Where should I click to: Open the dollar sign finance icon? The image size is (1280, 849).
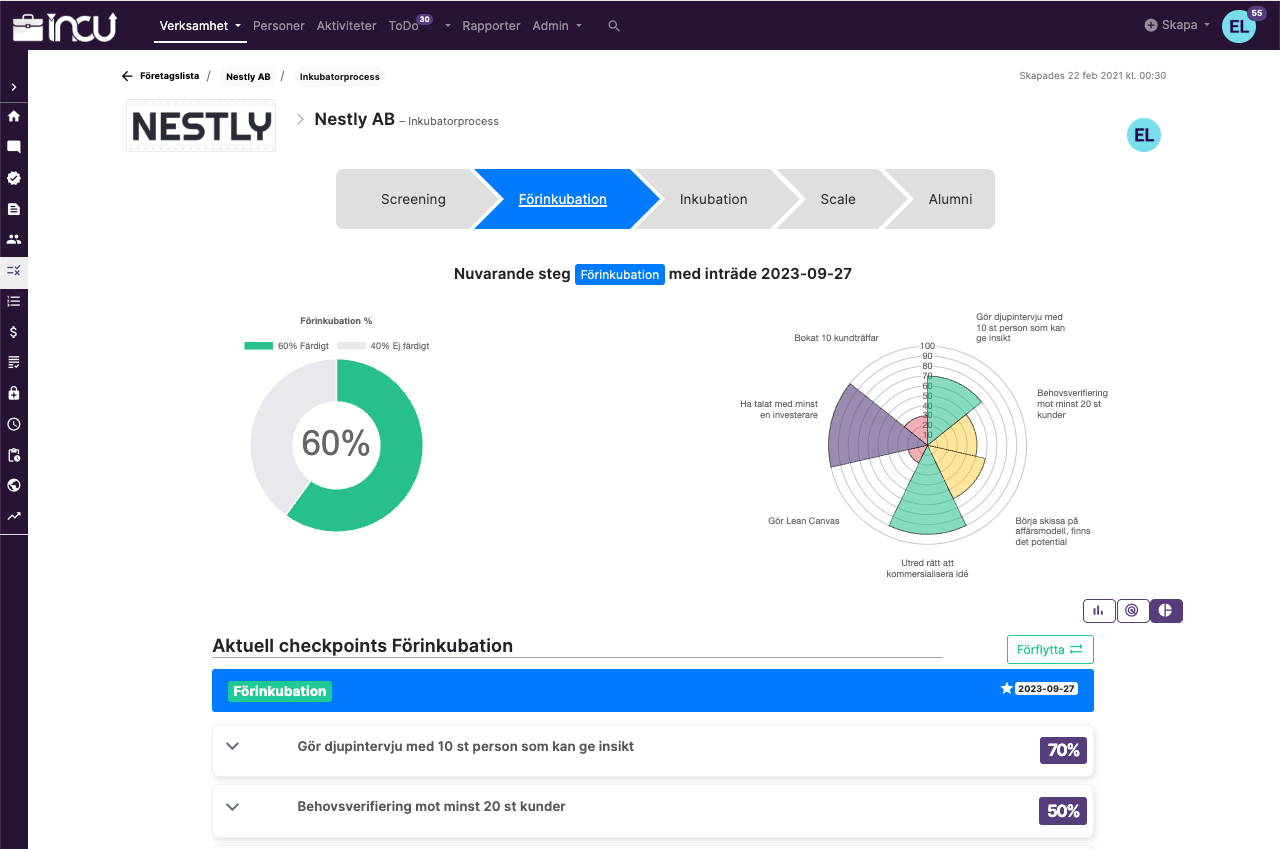pos(14,332)
